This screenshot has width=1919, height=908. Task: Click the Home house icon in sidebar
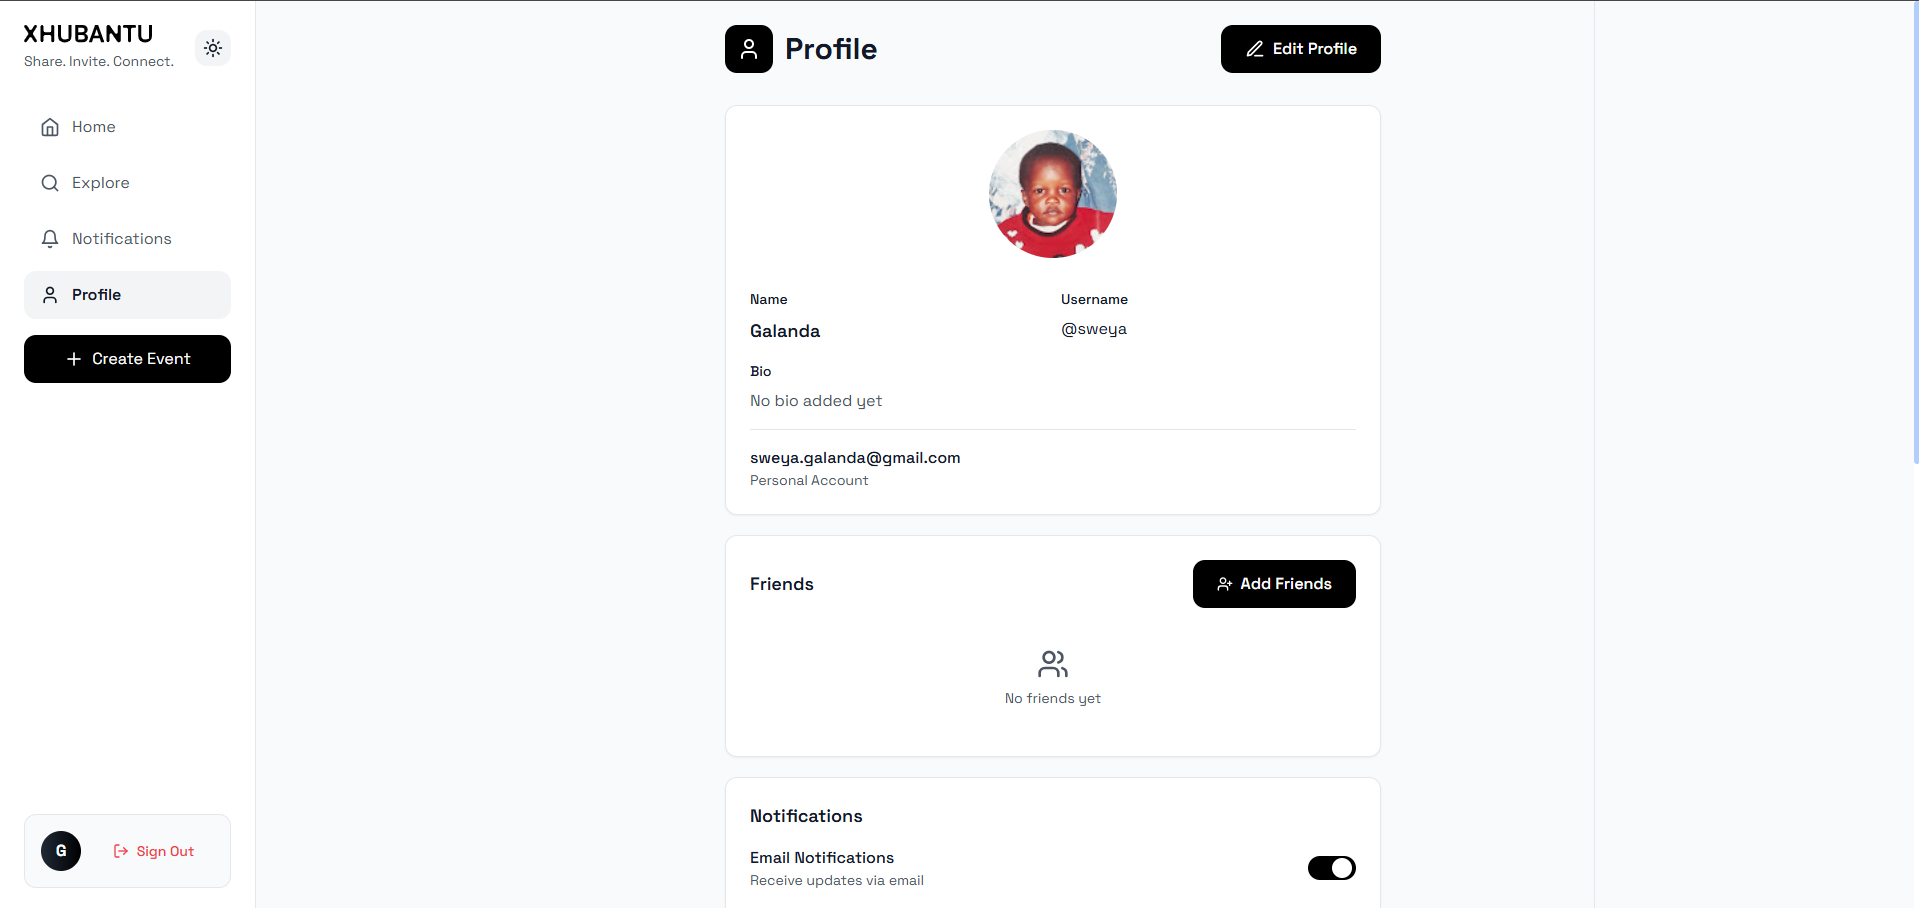click(50, 127)
